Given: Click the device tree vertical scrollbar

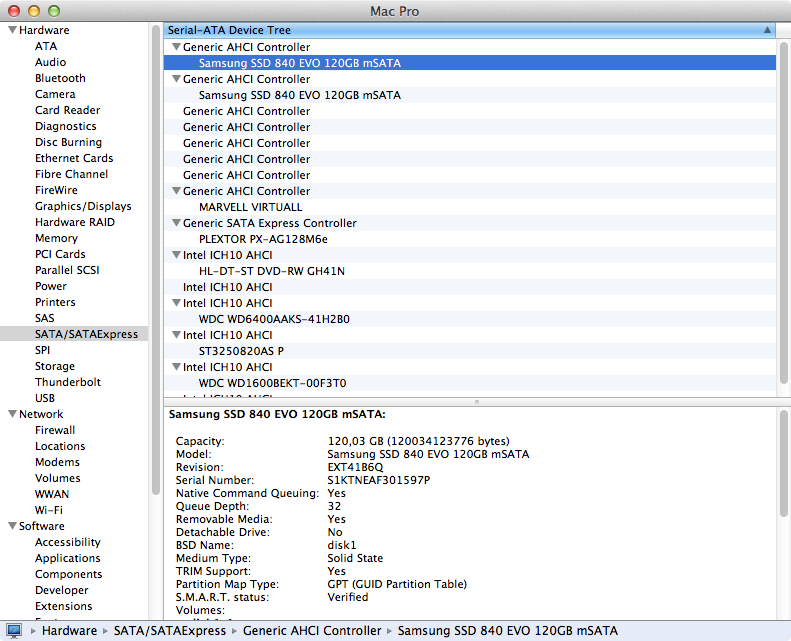Looking at the screenshot, I should tap(783, 213).
